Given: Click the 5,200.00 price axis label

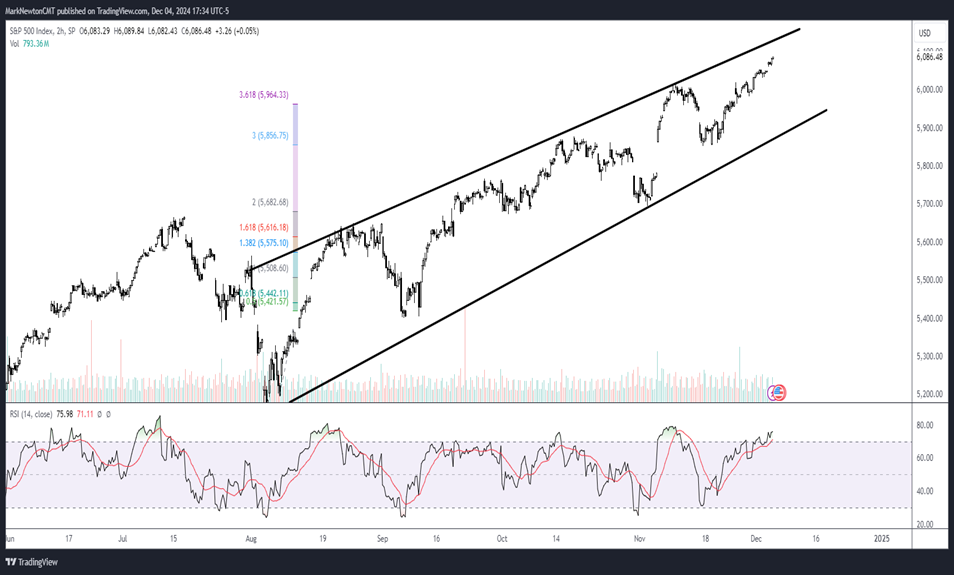Looking at the screenshot, I should point(930,394).
